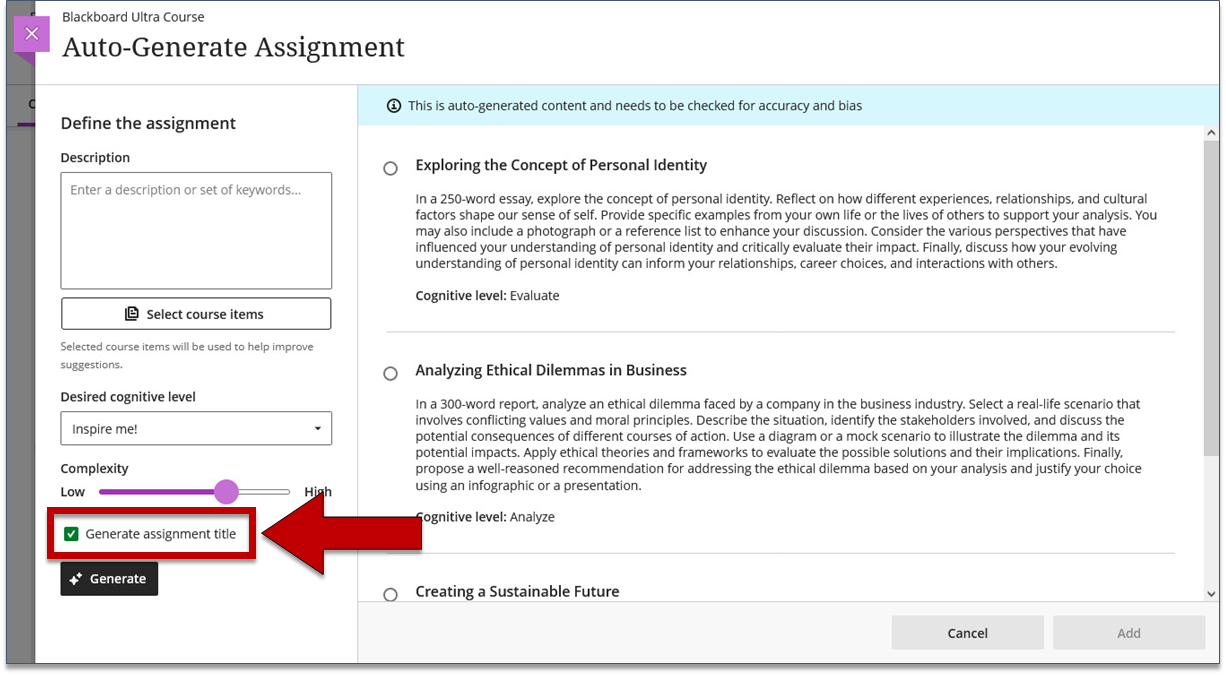
Task: Uncheck Generate assignment title checkbox
Action: 71,534
